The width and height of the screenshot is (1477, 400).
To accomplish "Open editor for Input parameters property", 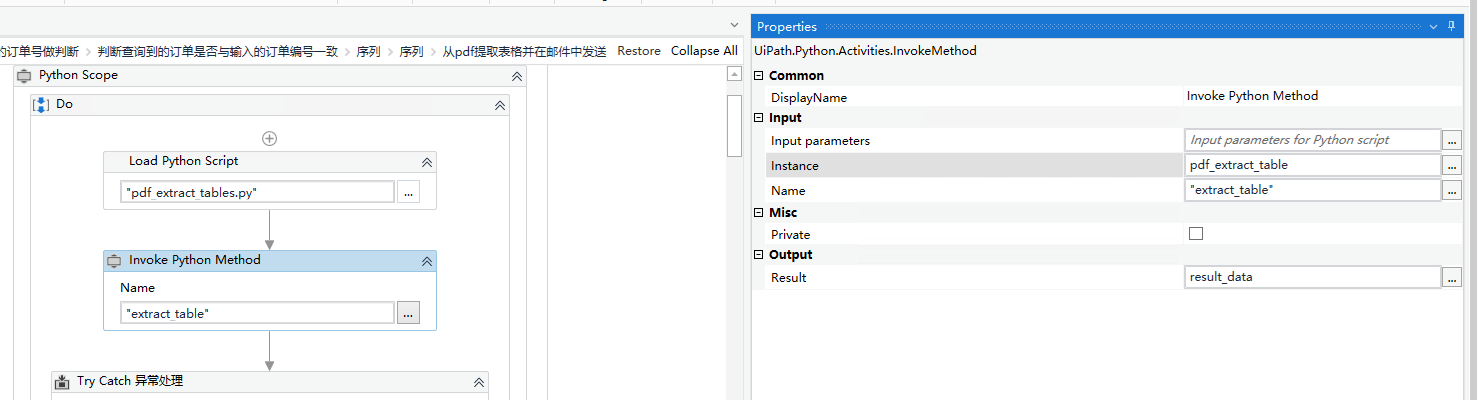I will tap(1452, 141).
